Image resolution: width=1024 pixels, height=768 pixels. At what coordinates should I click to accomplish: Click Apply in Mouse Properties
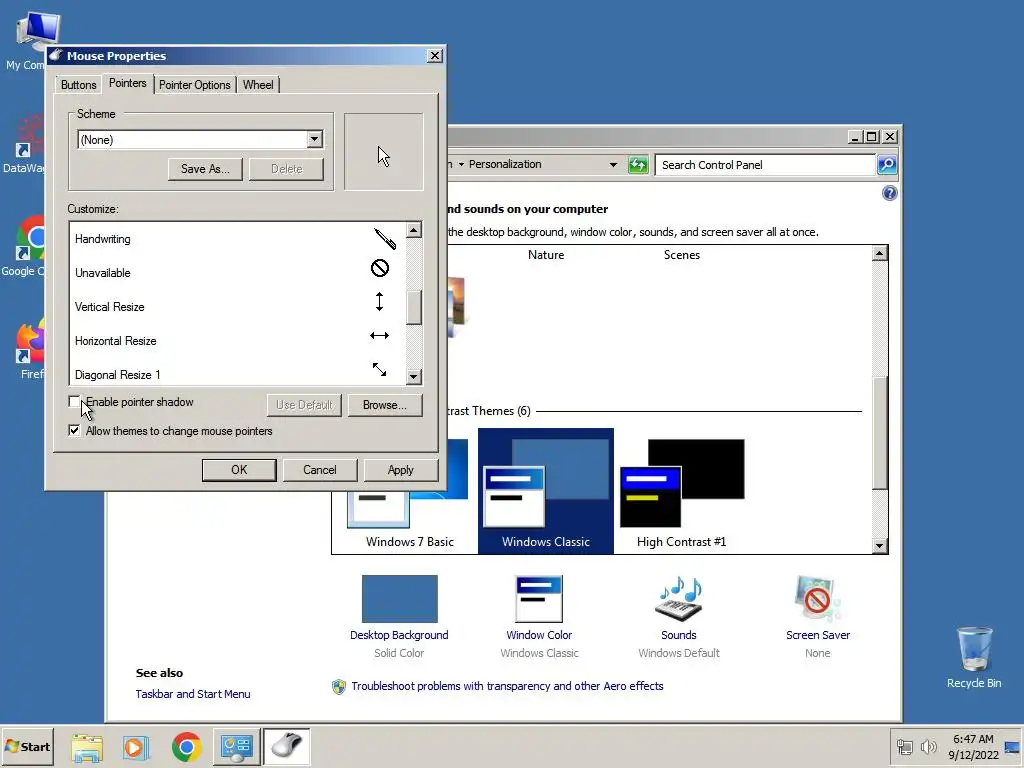pyautogui.click(x=400, y=470)
